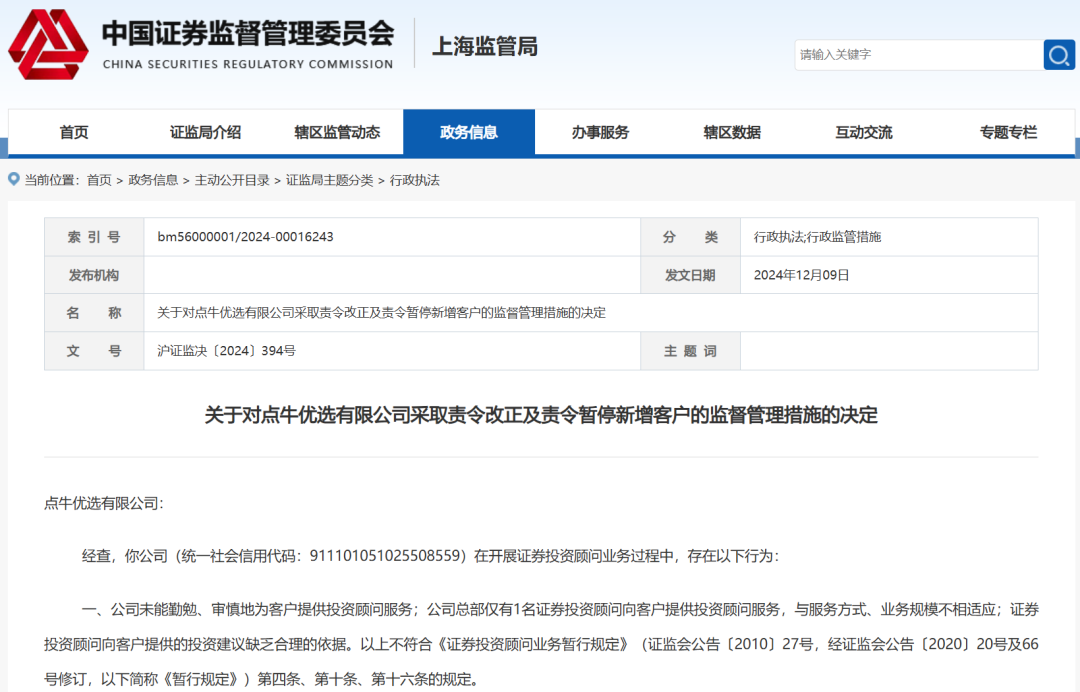Screen dimensions: 1080x692
Task: Type in the 请输入关键字 search field
Action: (917, 54)
